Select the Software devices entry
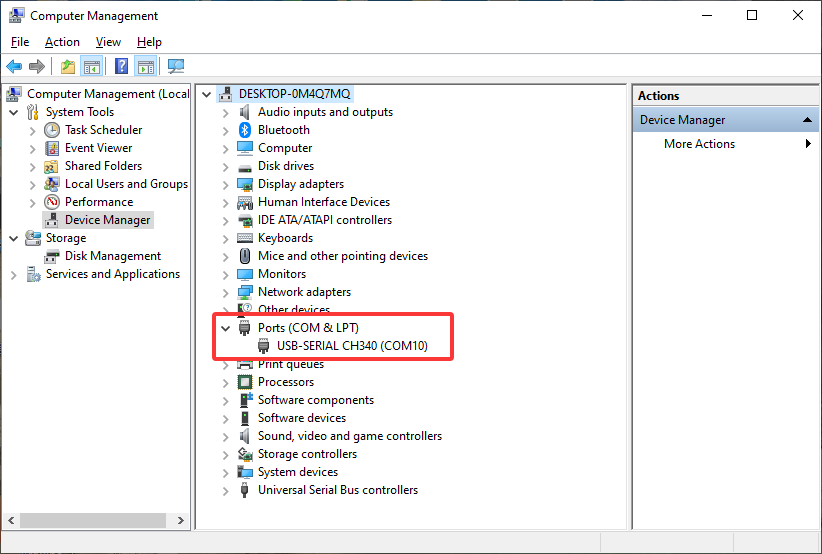 tap(302, 418)
